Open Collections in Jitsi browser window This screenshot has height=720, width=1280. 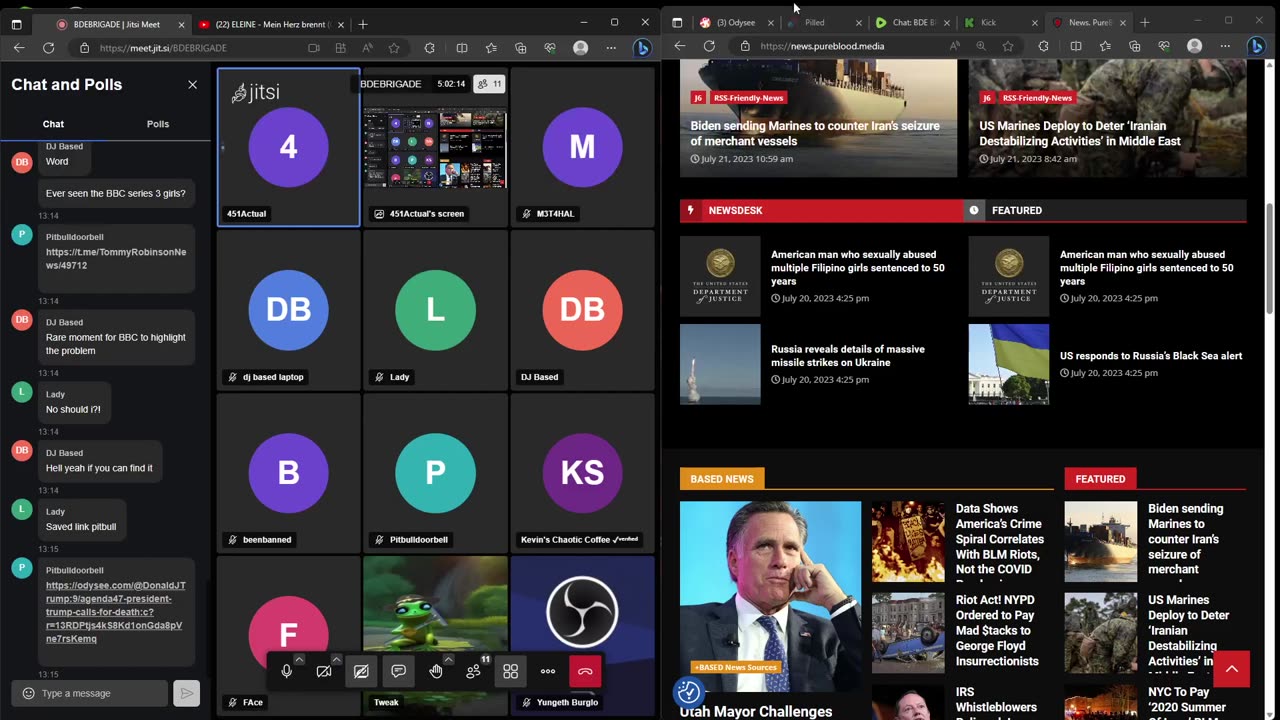tap(521, 47)
